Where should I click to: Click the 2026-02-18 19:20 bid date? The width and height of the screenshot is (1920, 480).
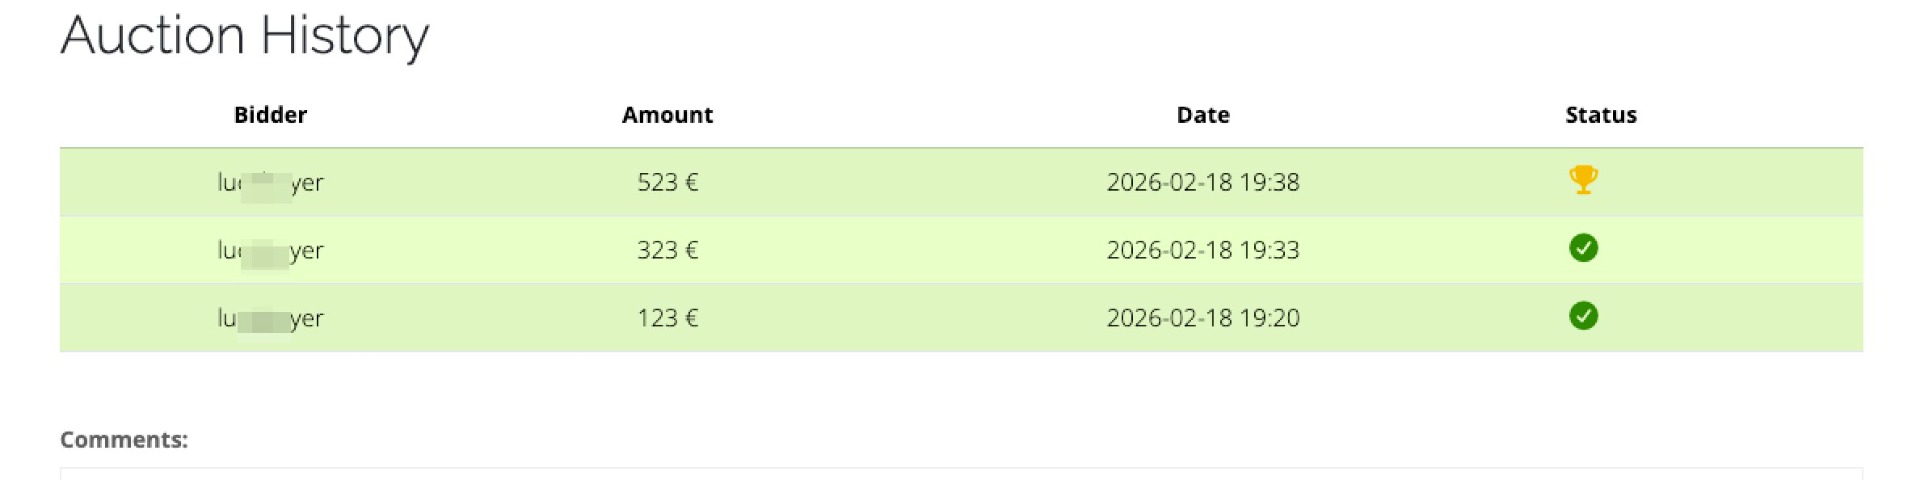(1202, 318)
